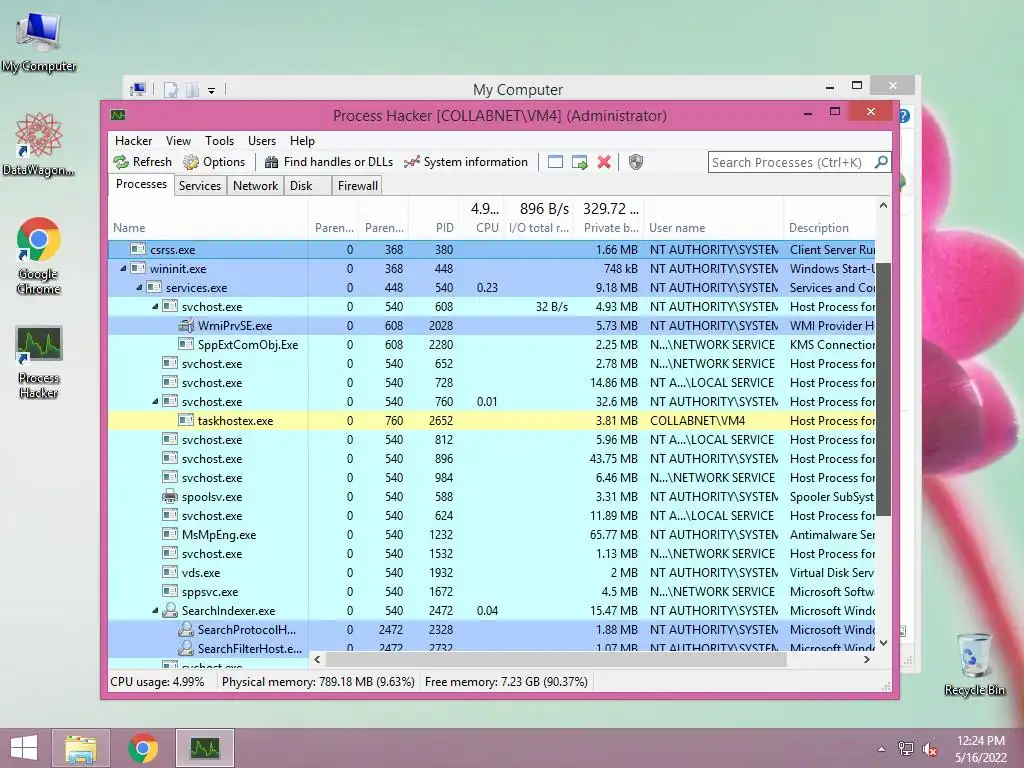The image size is (1024, 768).
Task: Click the SearchIndexer.exe icon
Action: pyautogui.click(x=170, y=611)
